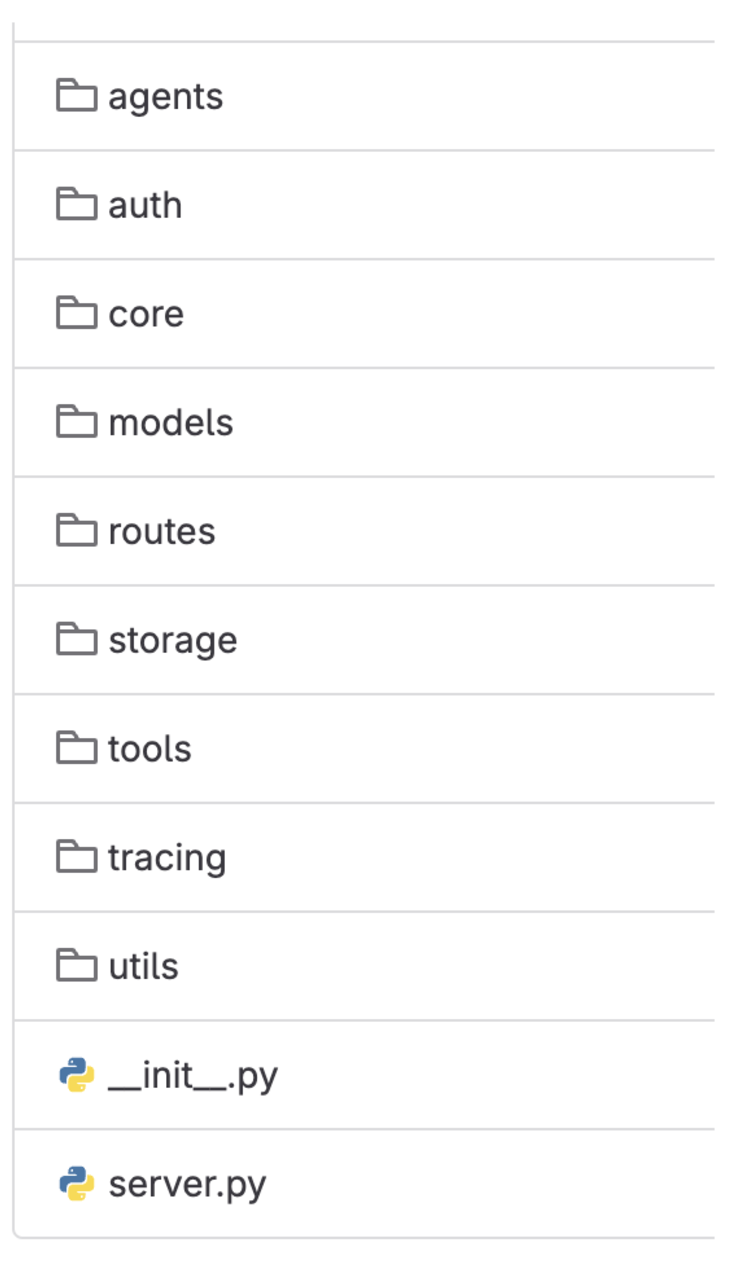Image resolution: width=756 pixels, height=1286 pixels.
Task: Click the models folder icon
Action: (76, 423)
